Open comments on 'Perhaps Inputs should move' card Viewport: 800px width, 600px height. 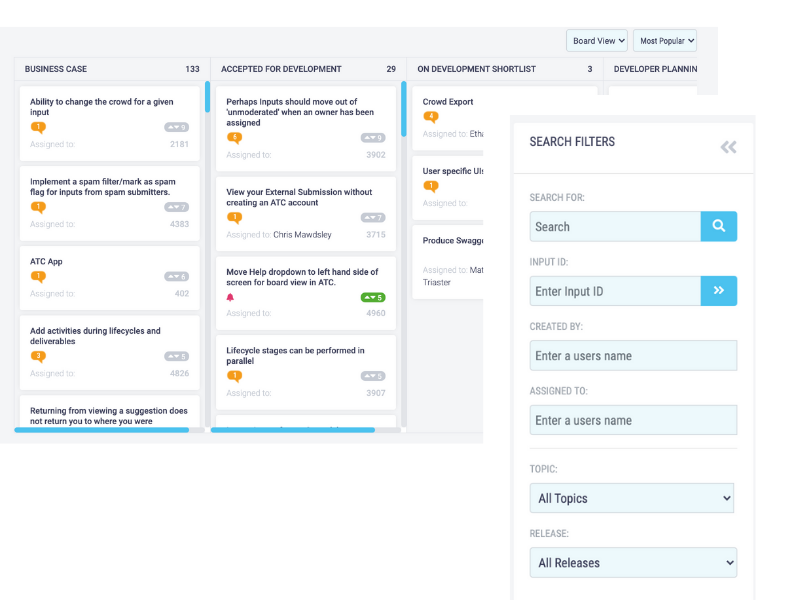[x=235, y=138]
